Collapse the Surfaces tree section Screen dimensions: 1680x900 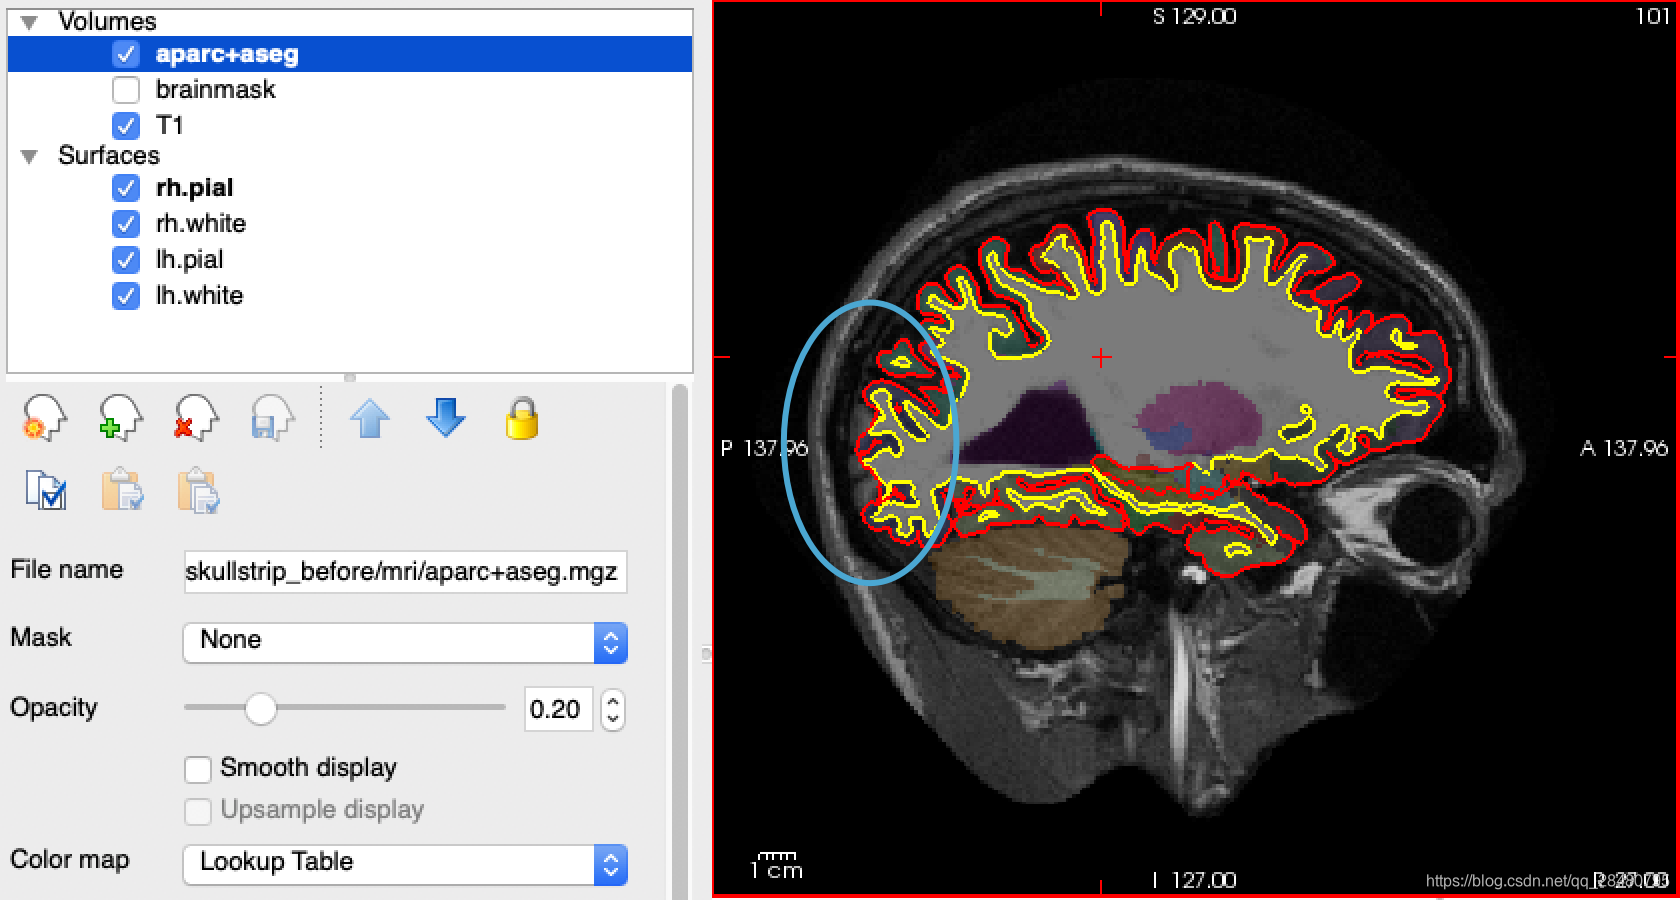pyautogui.click(x=28, y=156)
